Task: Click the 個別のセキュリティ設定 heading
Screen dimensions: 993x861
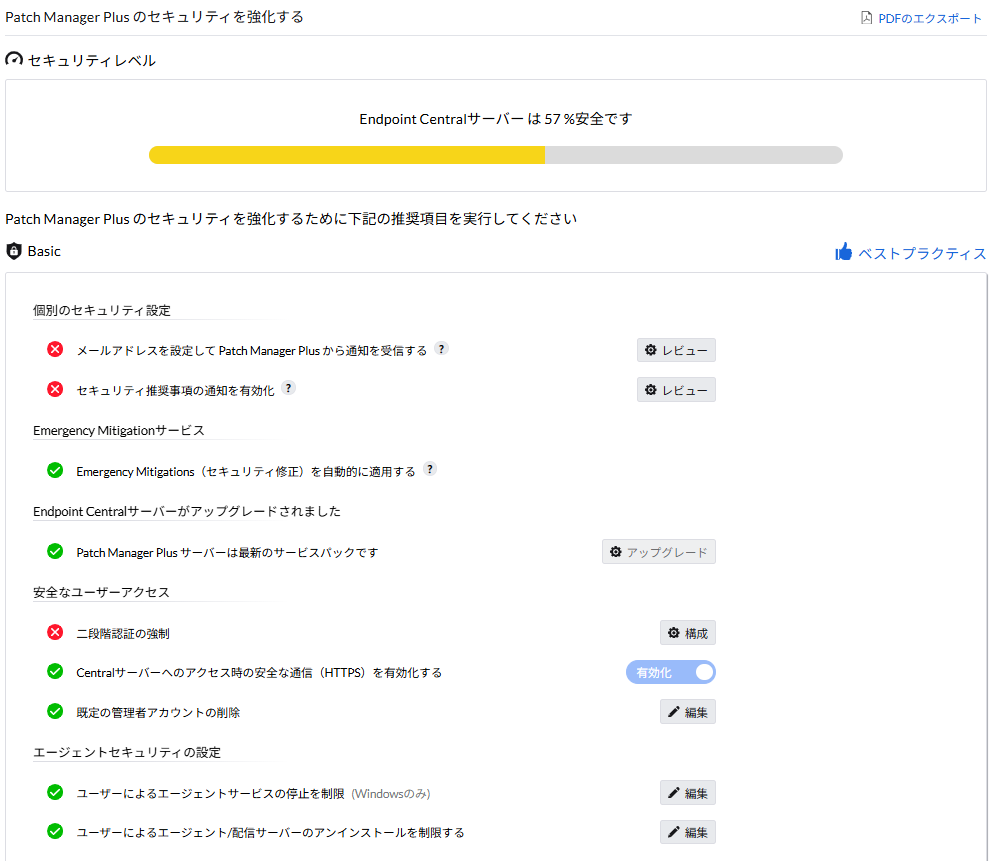Action: [102, 310]
